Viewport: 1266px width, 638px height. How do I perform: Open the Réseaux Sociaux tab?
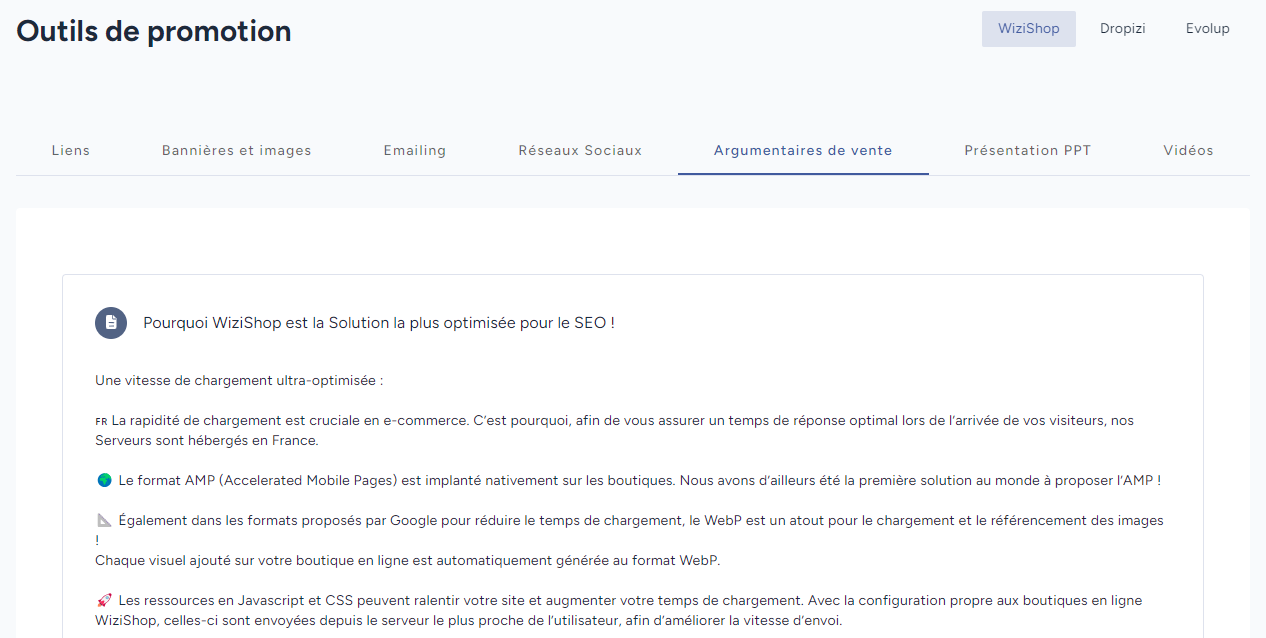pyautogui.click(x=580, y=150)
